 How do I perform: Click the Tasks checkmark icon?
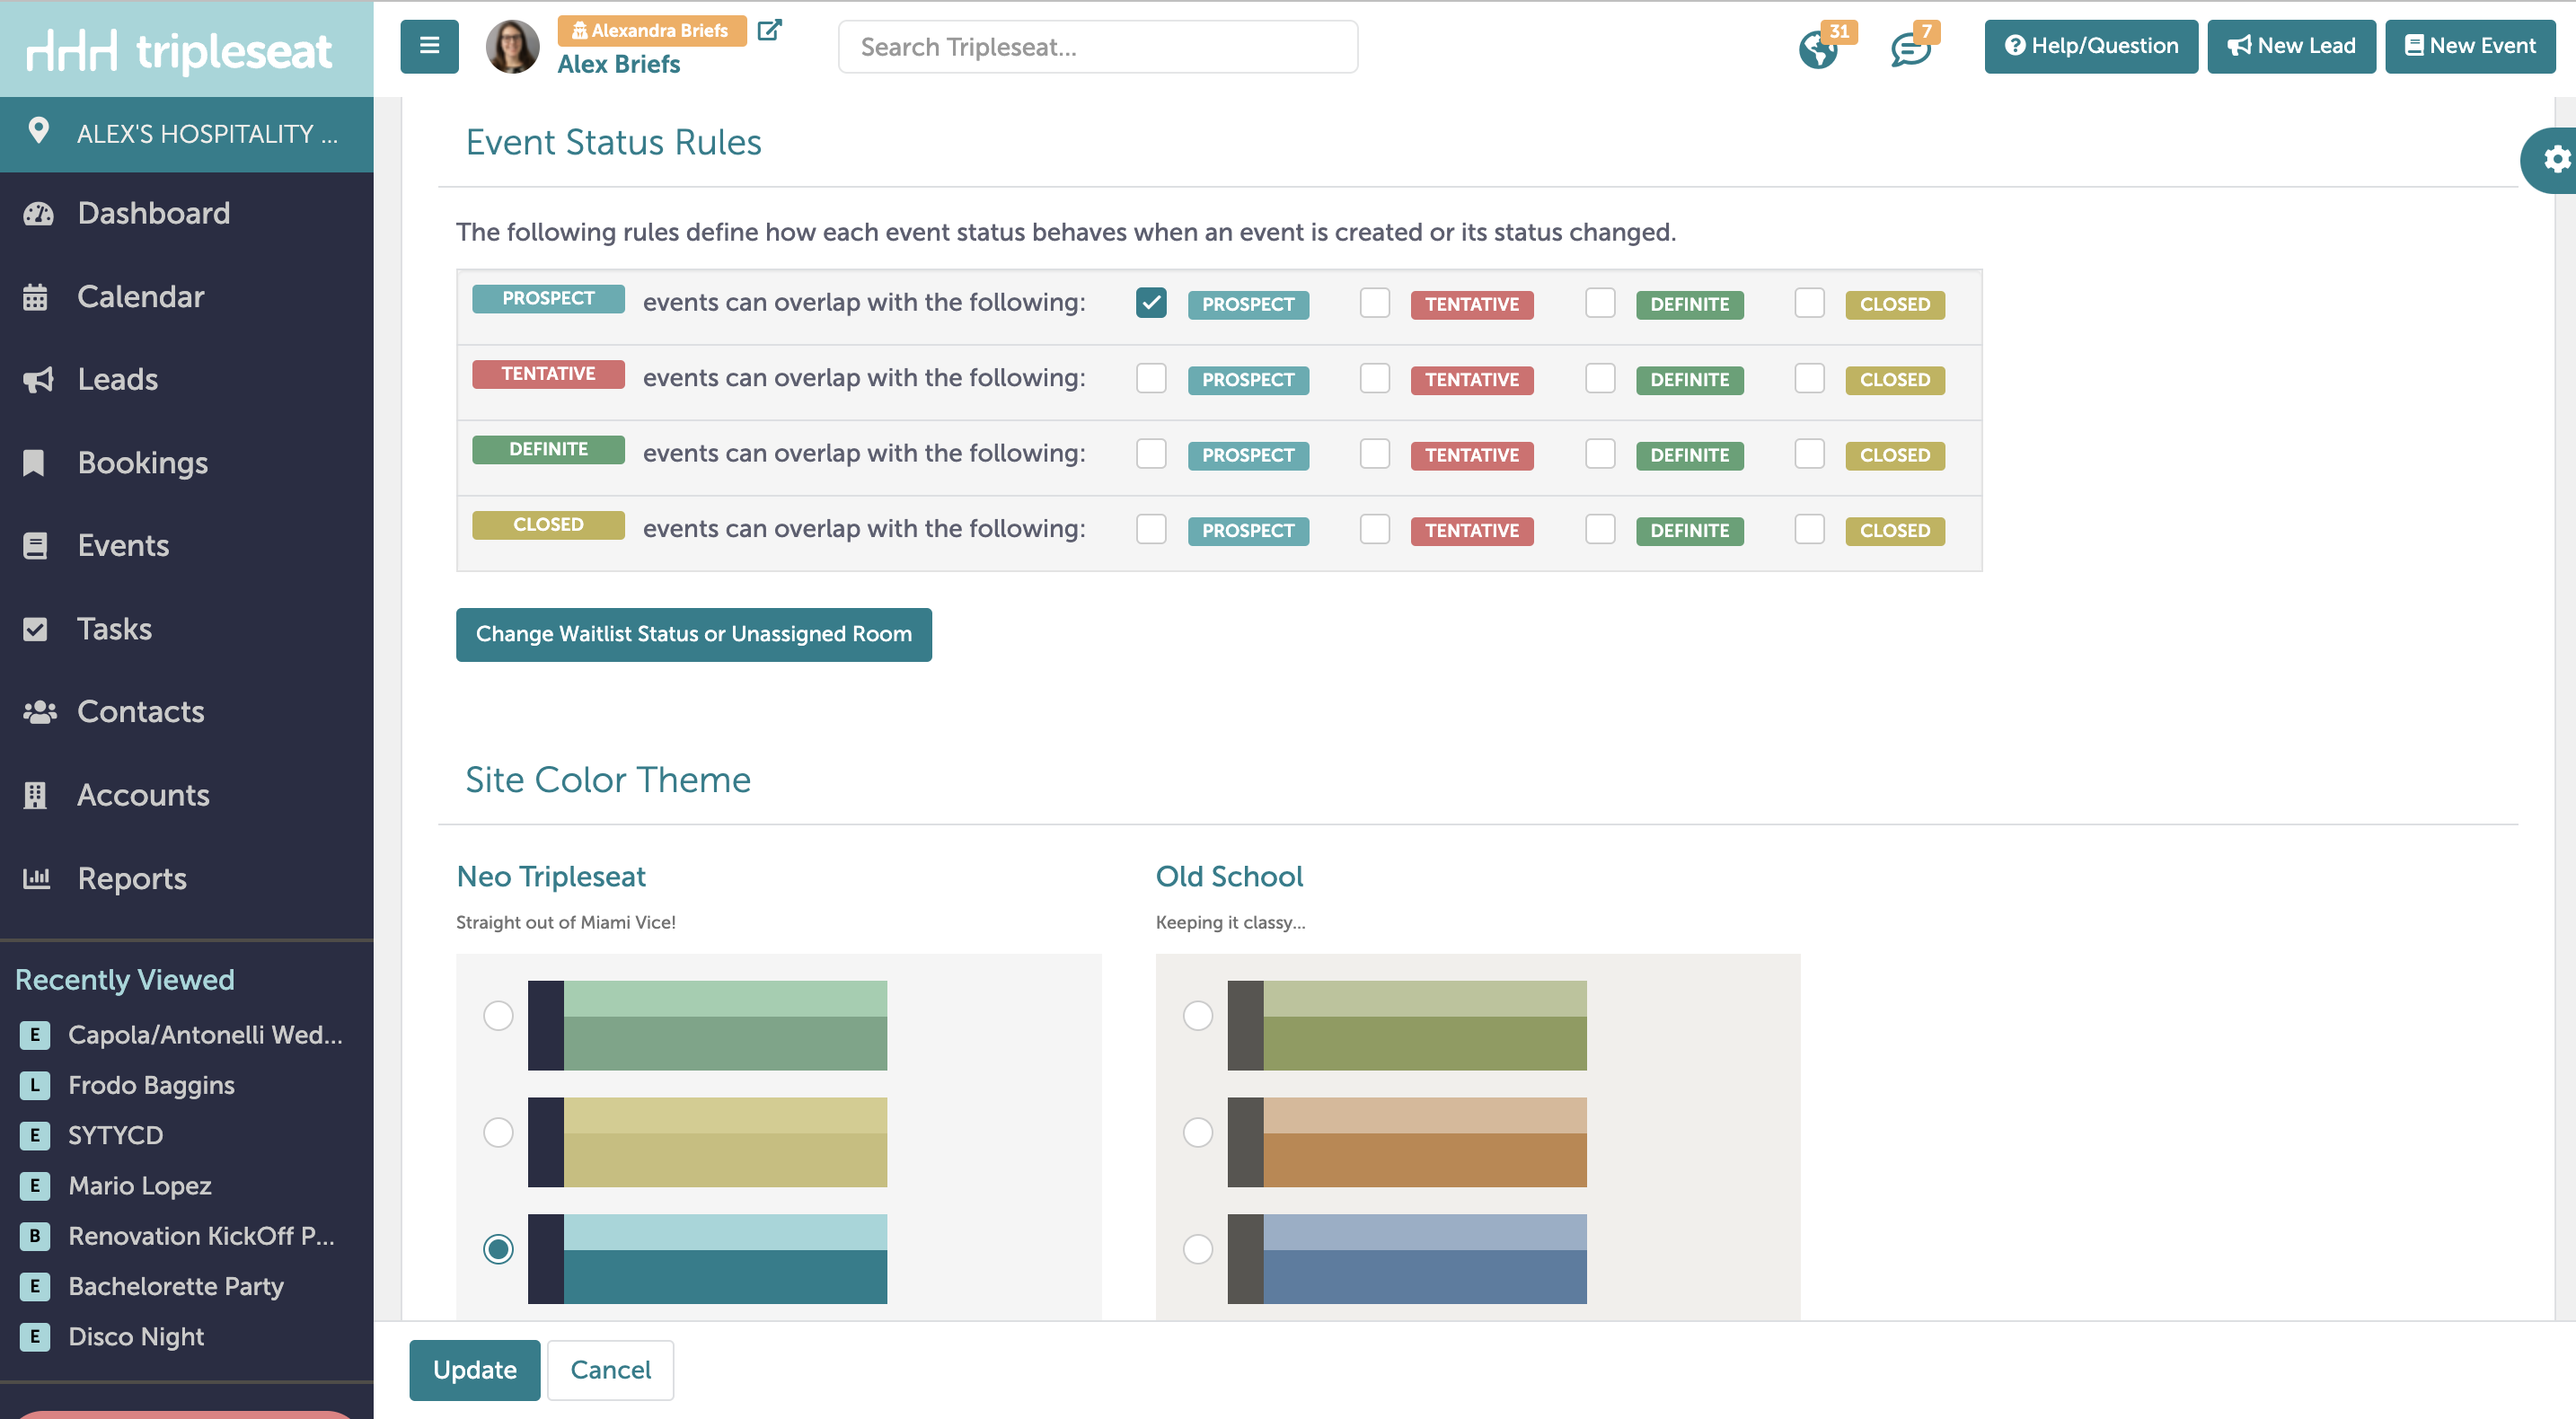(x=35, y=629)
